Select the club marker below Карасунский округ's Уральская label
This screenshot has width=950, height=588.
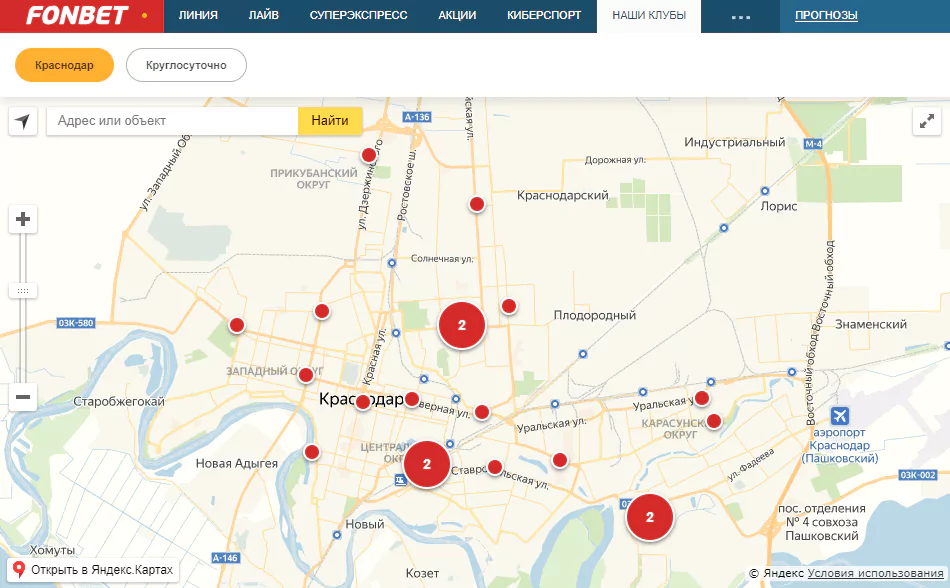click(x=714, y=421)
